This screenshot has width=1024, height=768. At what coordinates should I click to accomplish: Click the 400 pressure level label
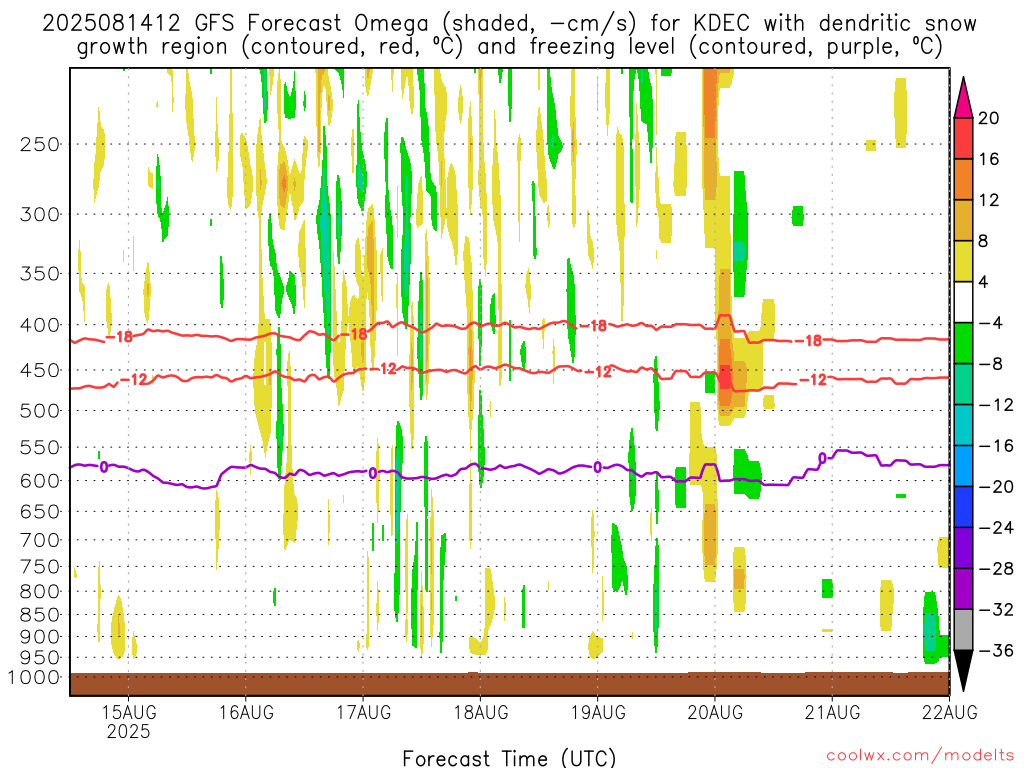point(40,325)
